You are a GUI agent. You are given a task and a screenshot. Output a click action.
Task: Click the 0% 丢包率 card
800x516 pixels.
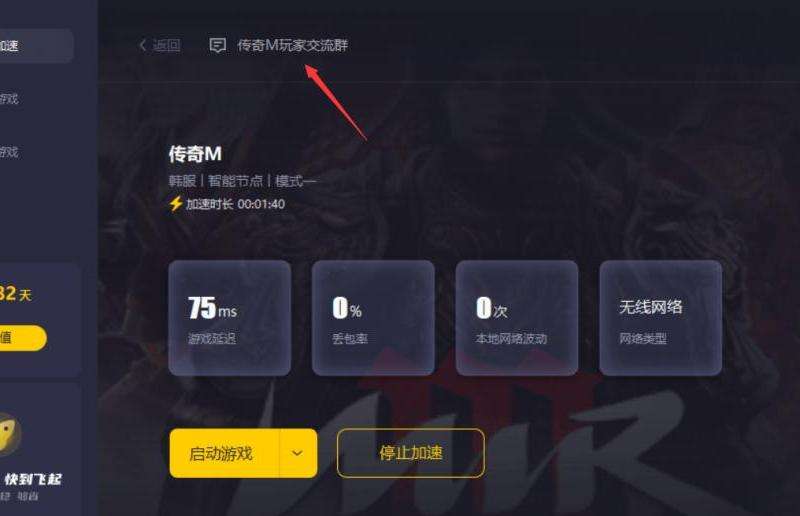(x=373, y=318)
